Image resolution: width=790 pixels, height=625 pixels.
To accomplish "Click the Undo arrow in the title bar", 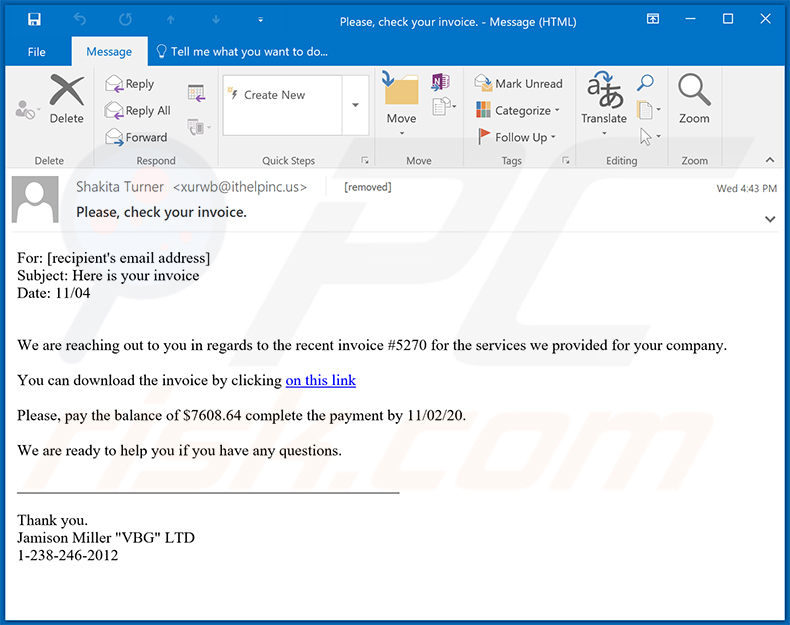I will (x=80, y=20).
